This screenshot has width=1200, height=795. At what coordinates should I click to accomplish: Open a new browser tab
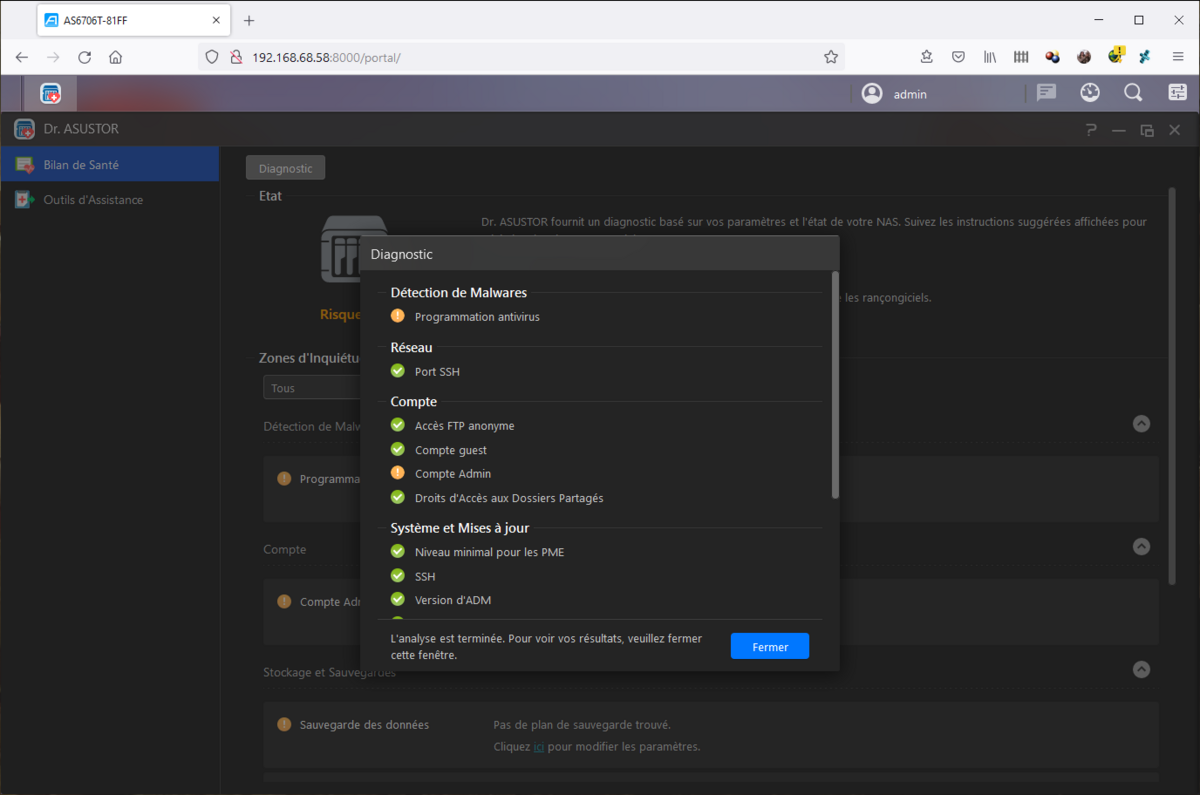249,20
